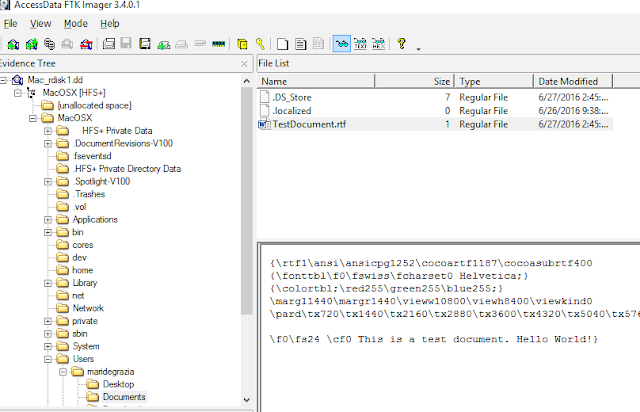
Task: Expand the .DocumentRevisions-V100 folder
Action: coord(48,144)
